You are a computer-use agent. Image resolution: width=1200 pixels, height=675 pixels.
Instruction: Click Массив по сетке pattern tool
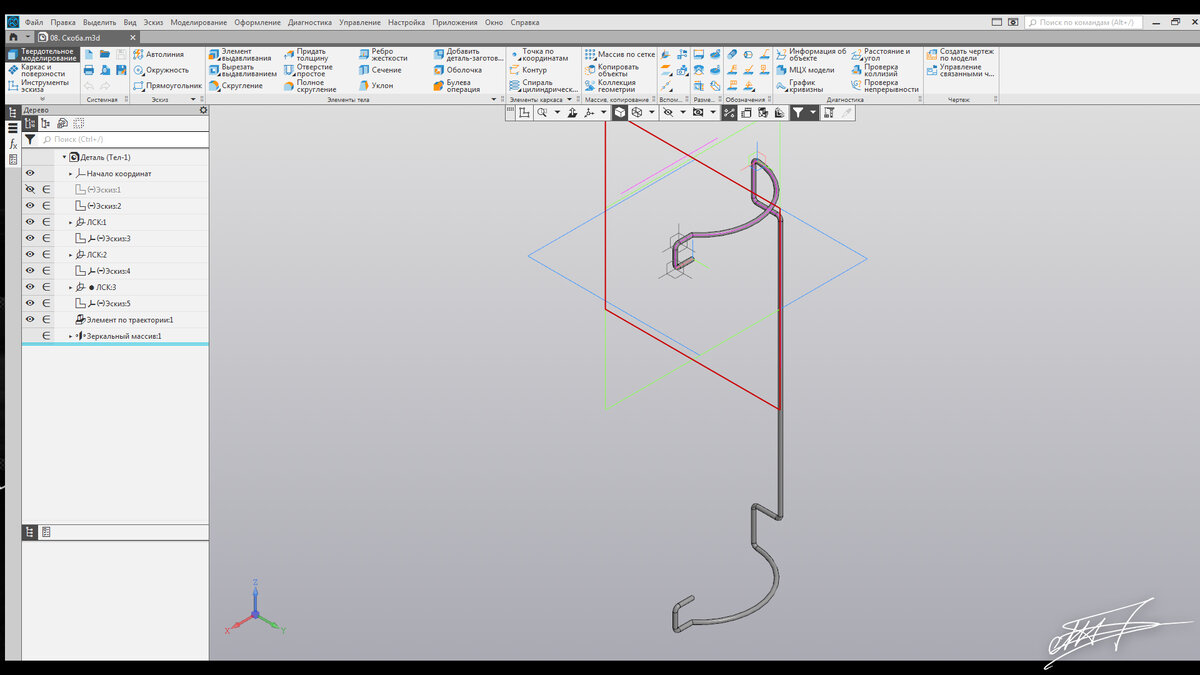click(x=619, y=54)
